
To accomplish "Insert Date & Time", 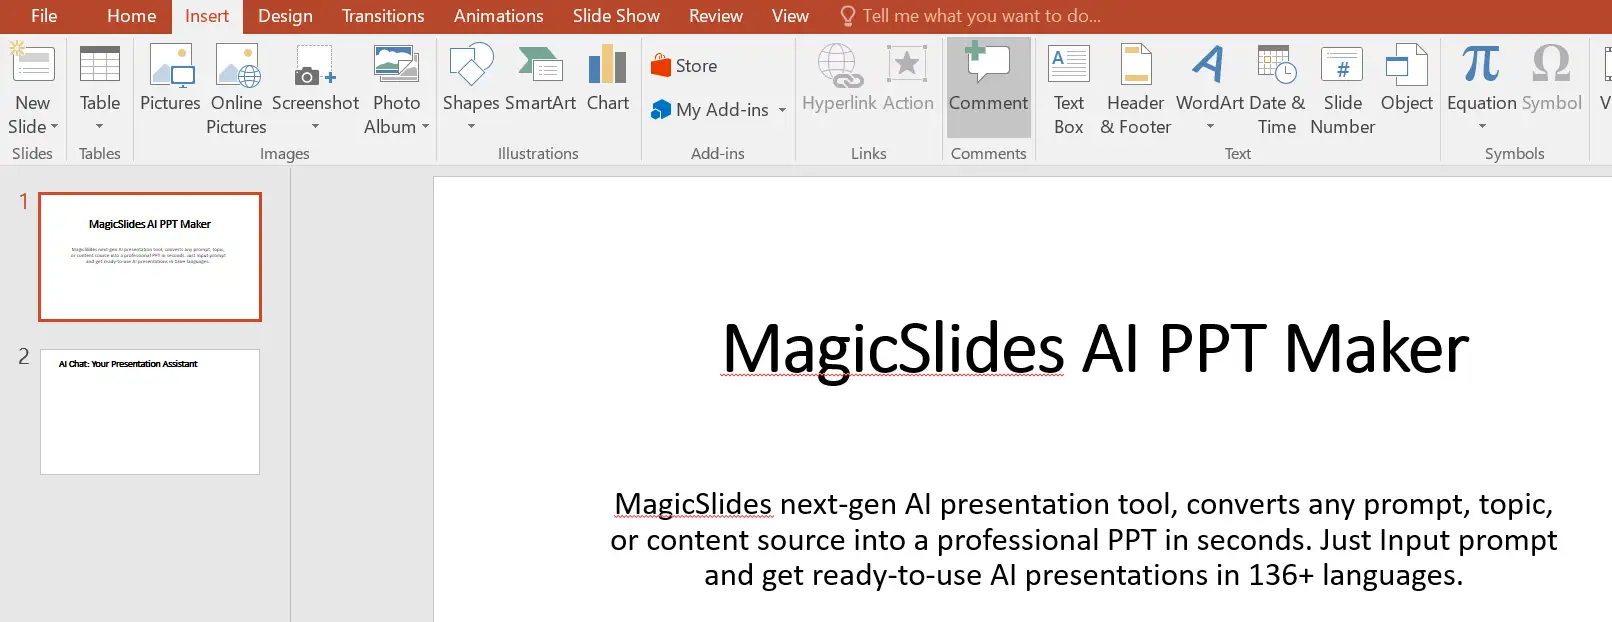I will (1277, 88).
